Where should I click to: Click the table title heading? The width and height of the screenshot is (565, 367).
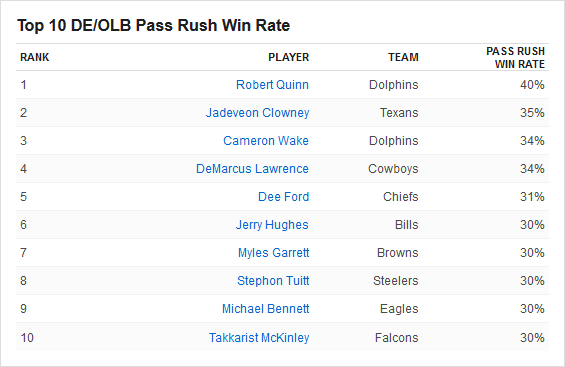(x=154, y=25)
